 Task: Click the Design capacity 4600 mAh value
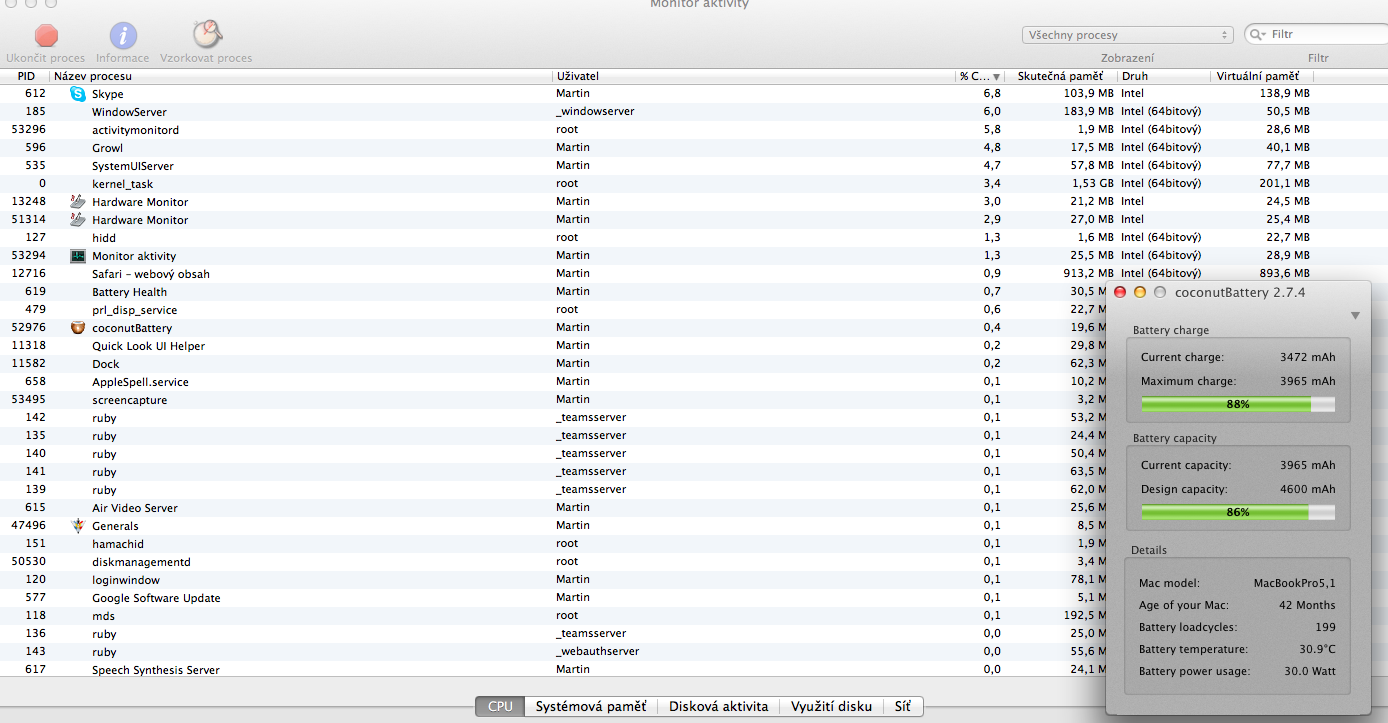(1307, 489)
